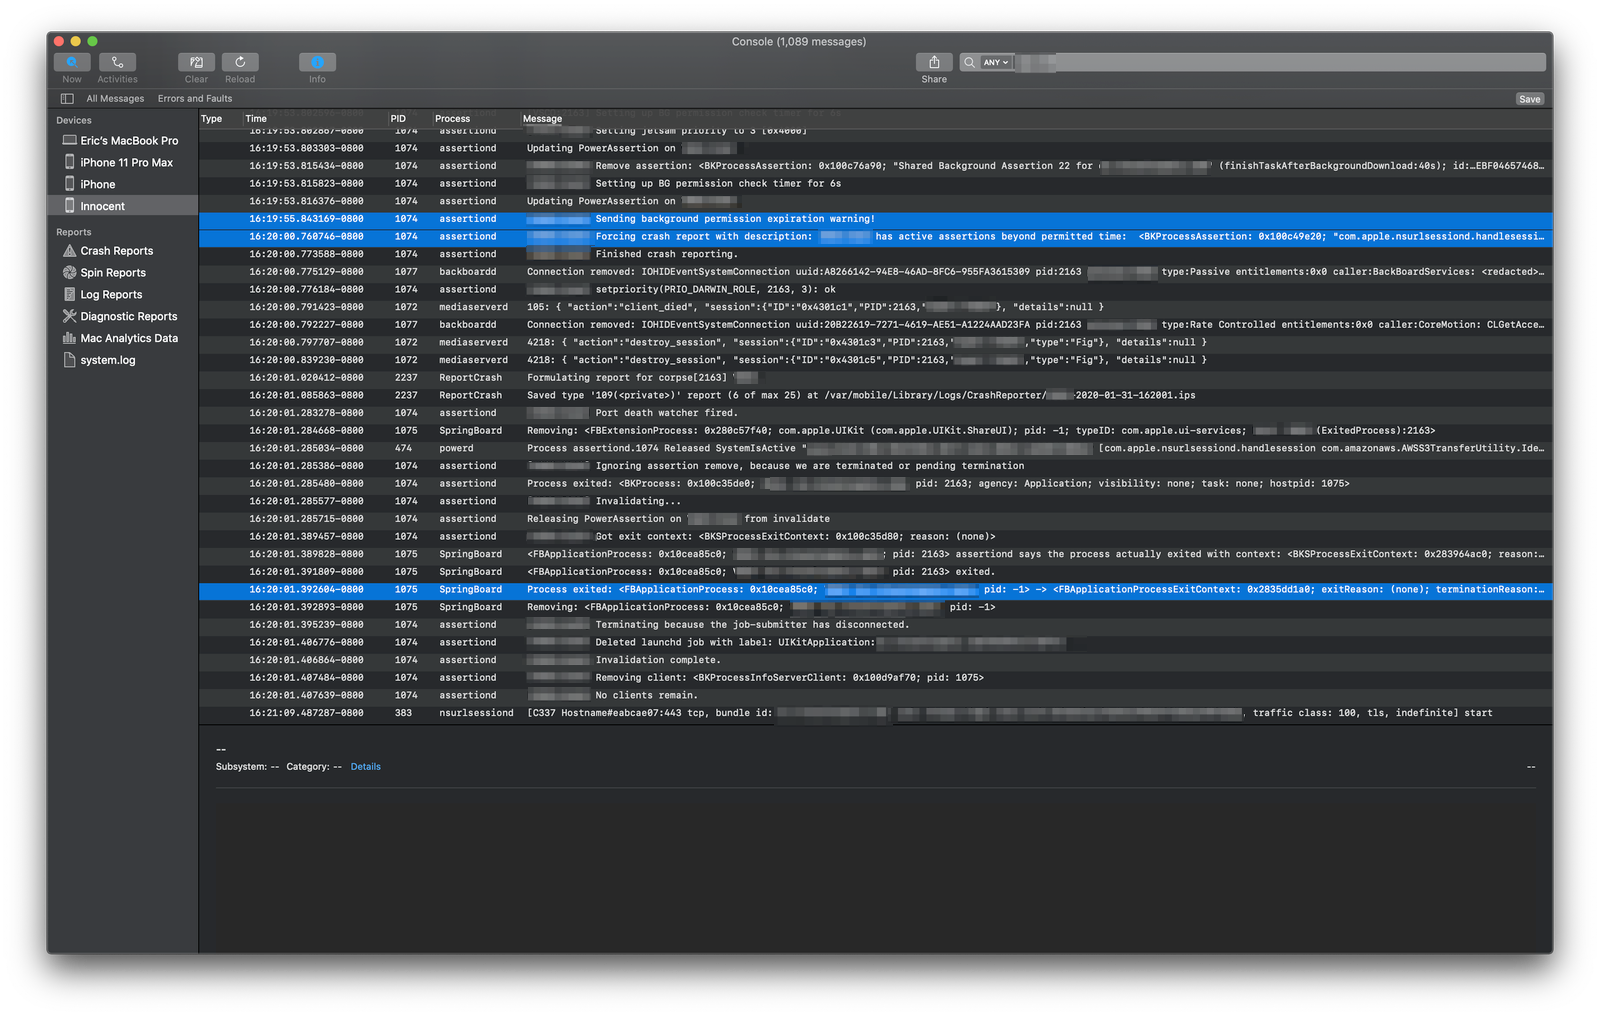This screenshot has width=1600, height=1016.
Task: Select row 'Releasing PowerAssertion on'
Action: 875,519
